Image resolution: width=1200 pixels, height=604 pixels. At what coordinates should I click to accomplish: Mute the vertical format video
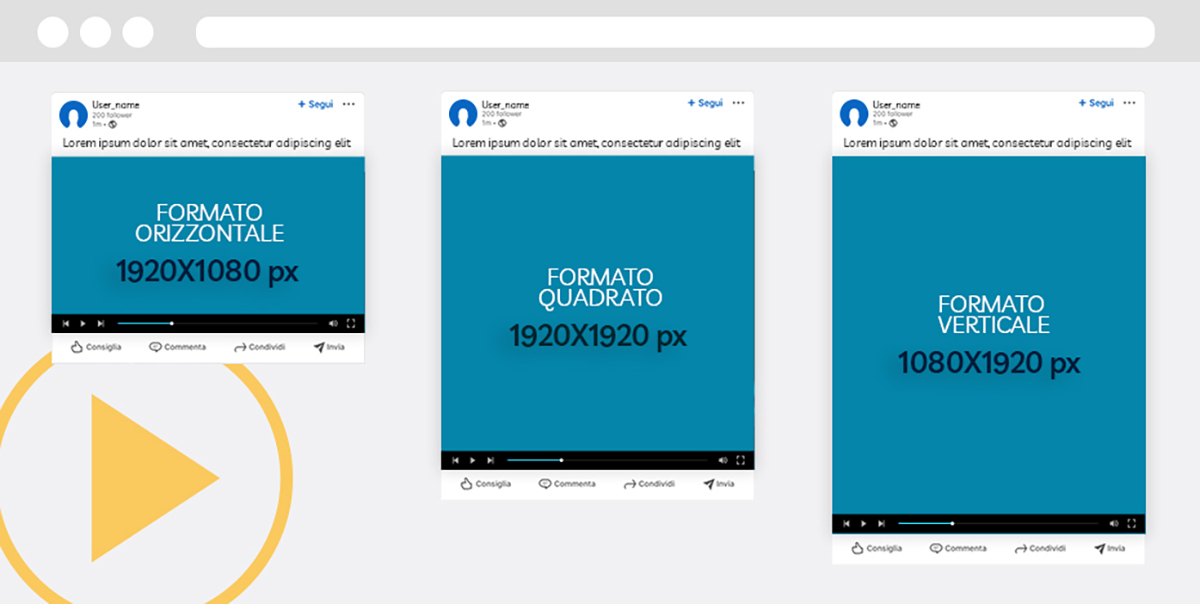pos(1114,523)
